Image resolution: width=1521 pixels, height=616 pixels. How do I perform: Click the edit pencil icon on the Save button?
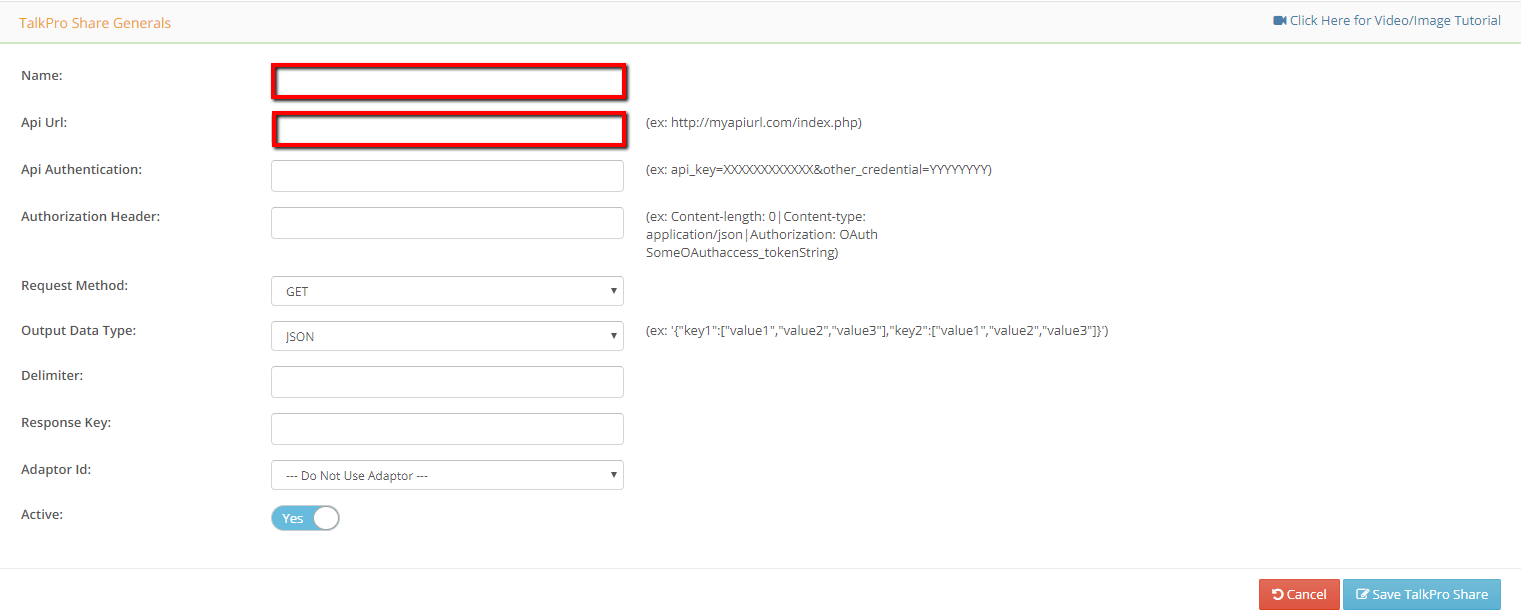[x=1361, y=595]
